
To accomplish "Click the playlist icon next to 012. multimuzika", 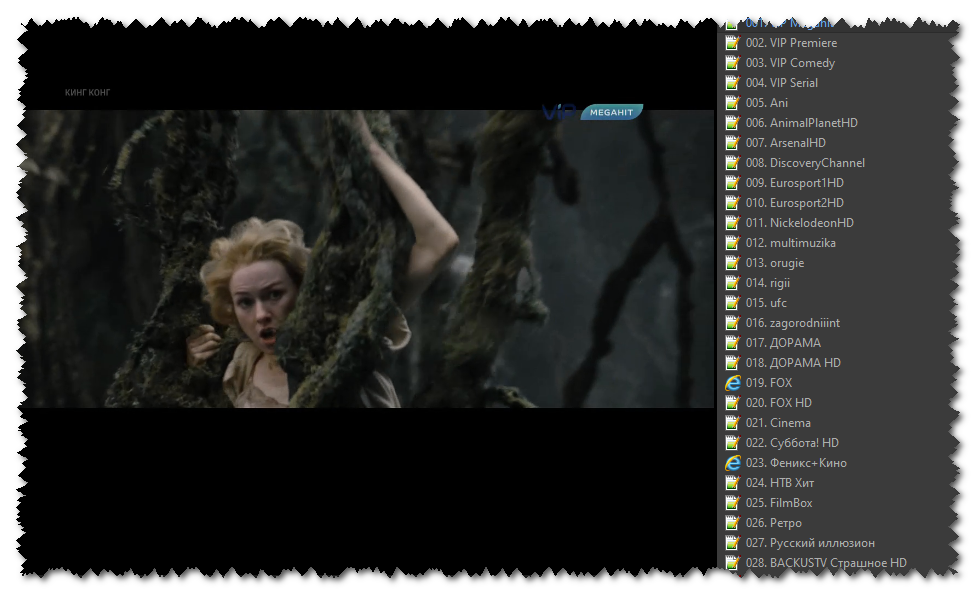I will pyautogui.click(x=733, y=243).
